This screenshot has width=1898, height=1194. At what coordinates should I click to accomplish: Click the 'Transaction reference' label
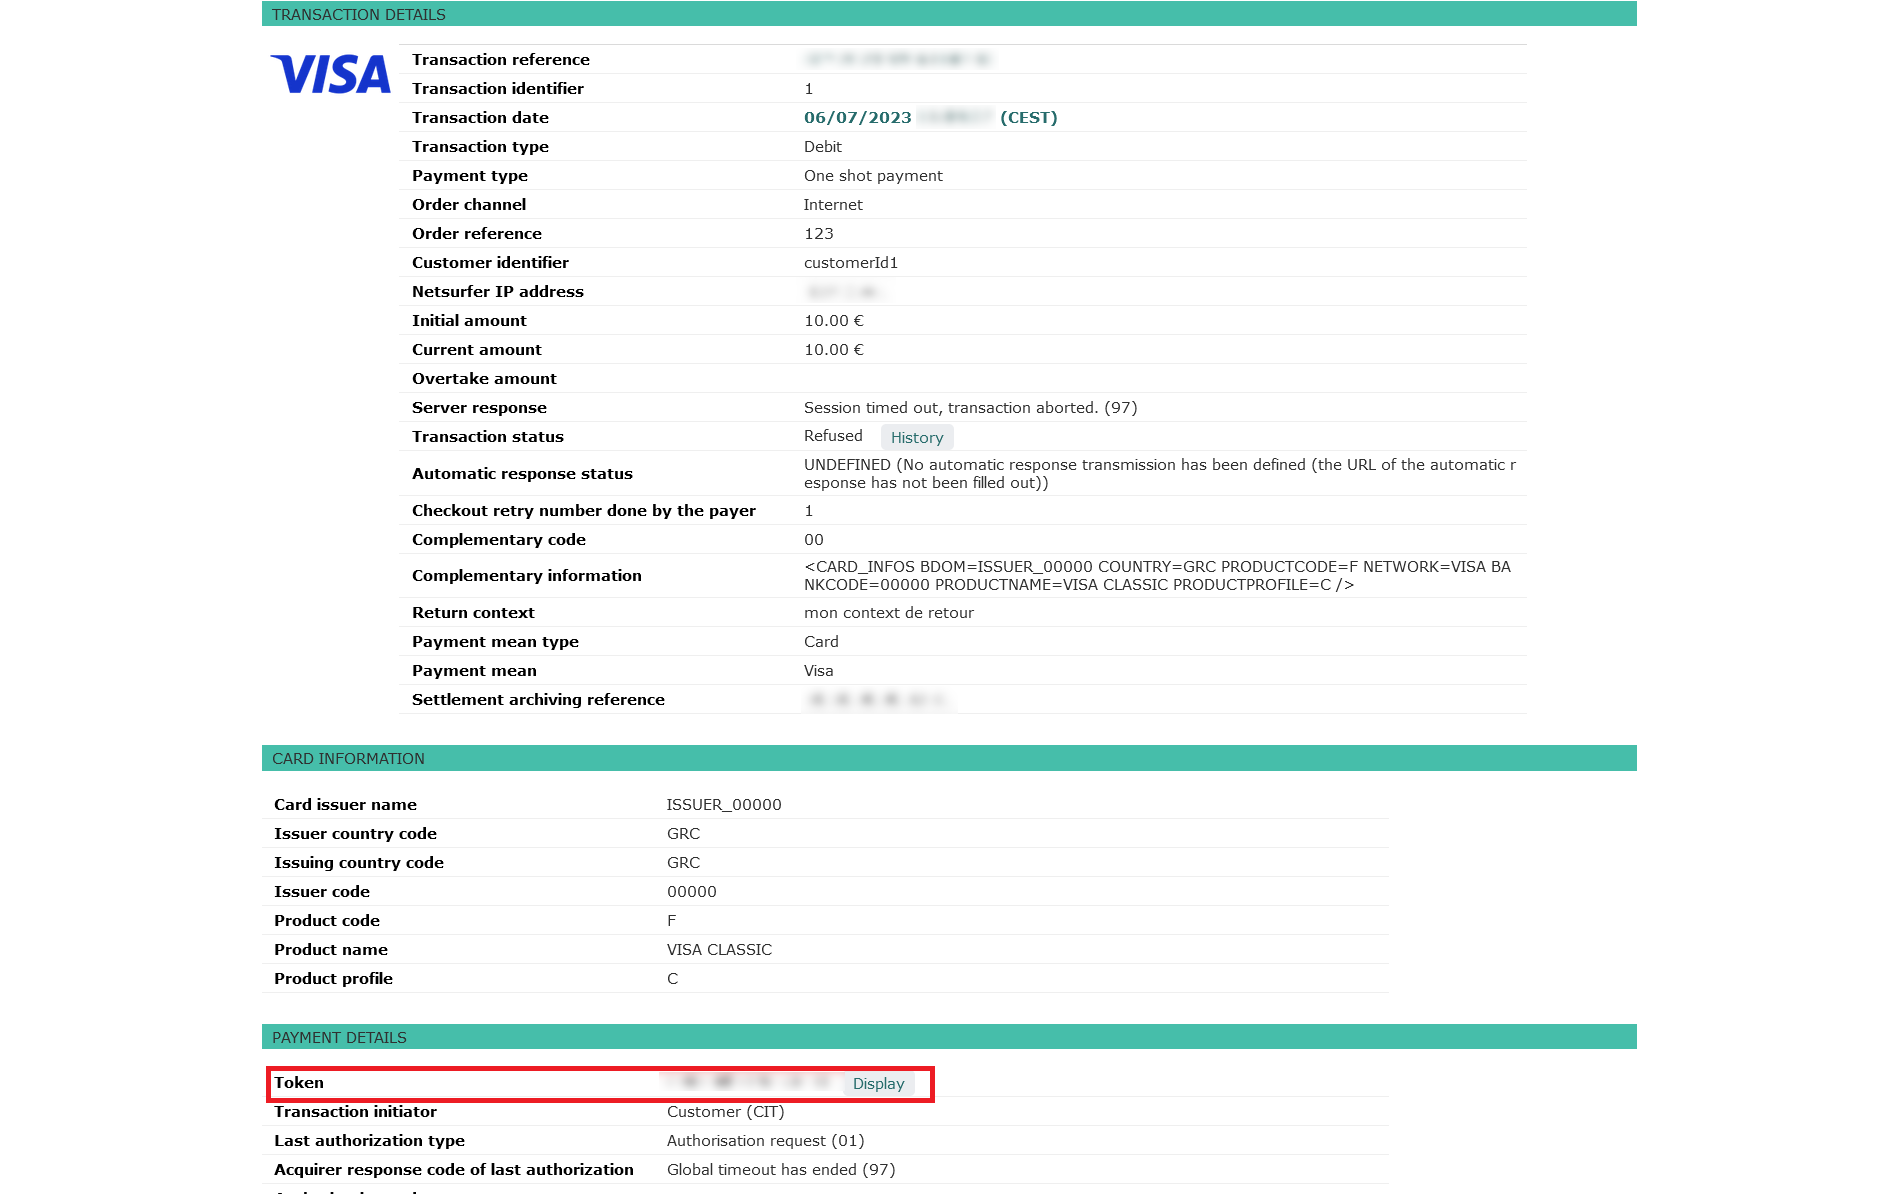(x=501, y=60)
